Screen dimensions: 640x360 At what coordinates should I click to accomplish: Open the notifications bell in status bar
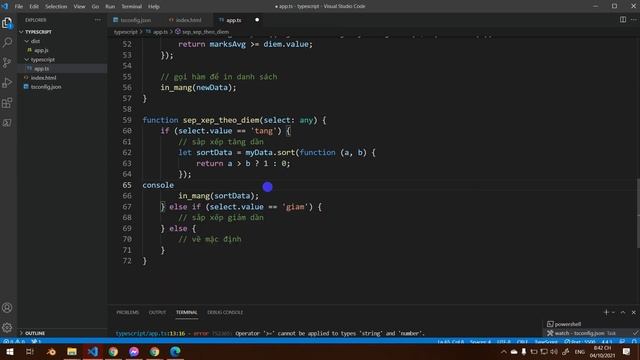pos(634,342)
